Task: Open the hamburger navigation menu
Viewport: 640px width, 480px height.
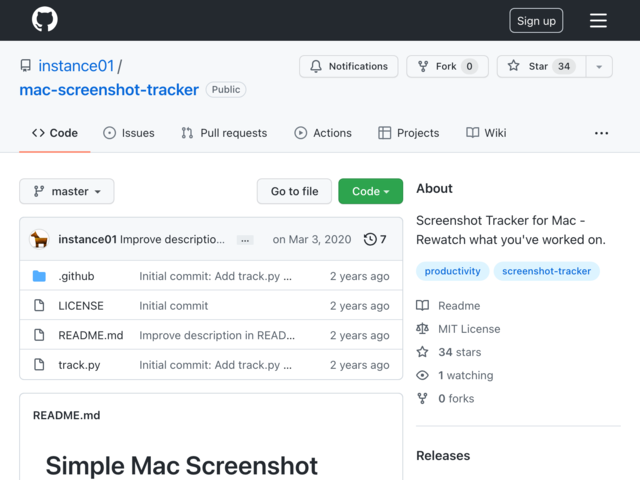Action: point(598,20)
